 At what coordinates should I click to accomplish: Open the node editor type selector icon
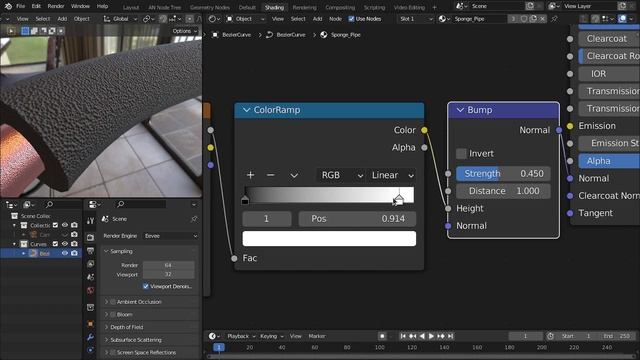point(214,19)
